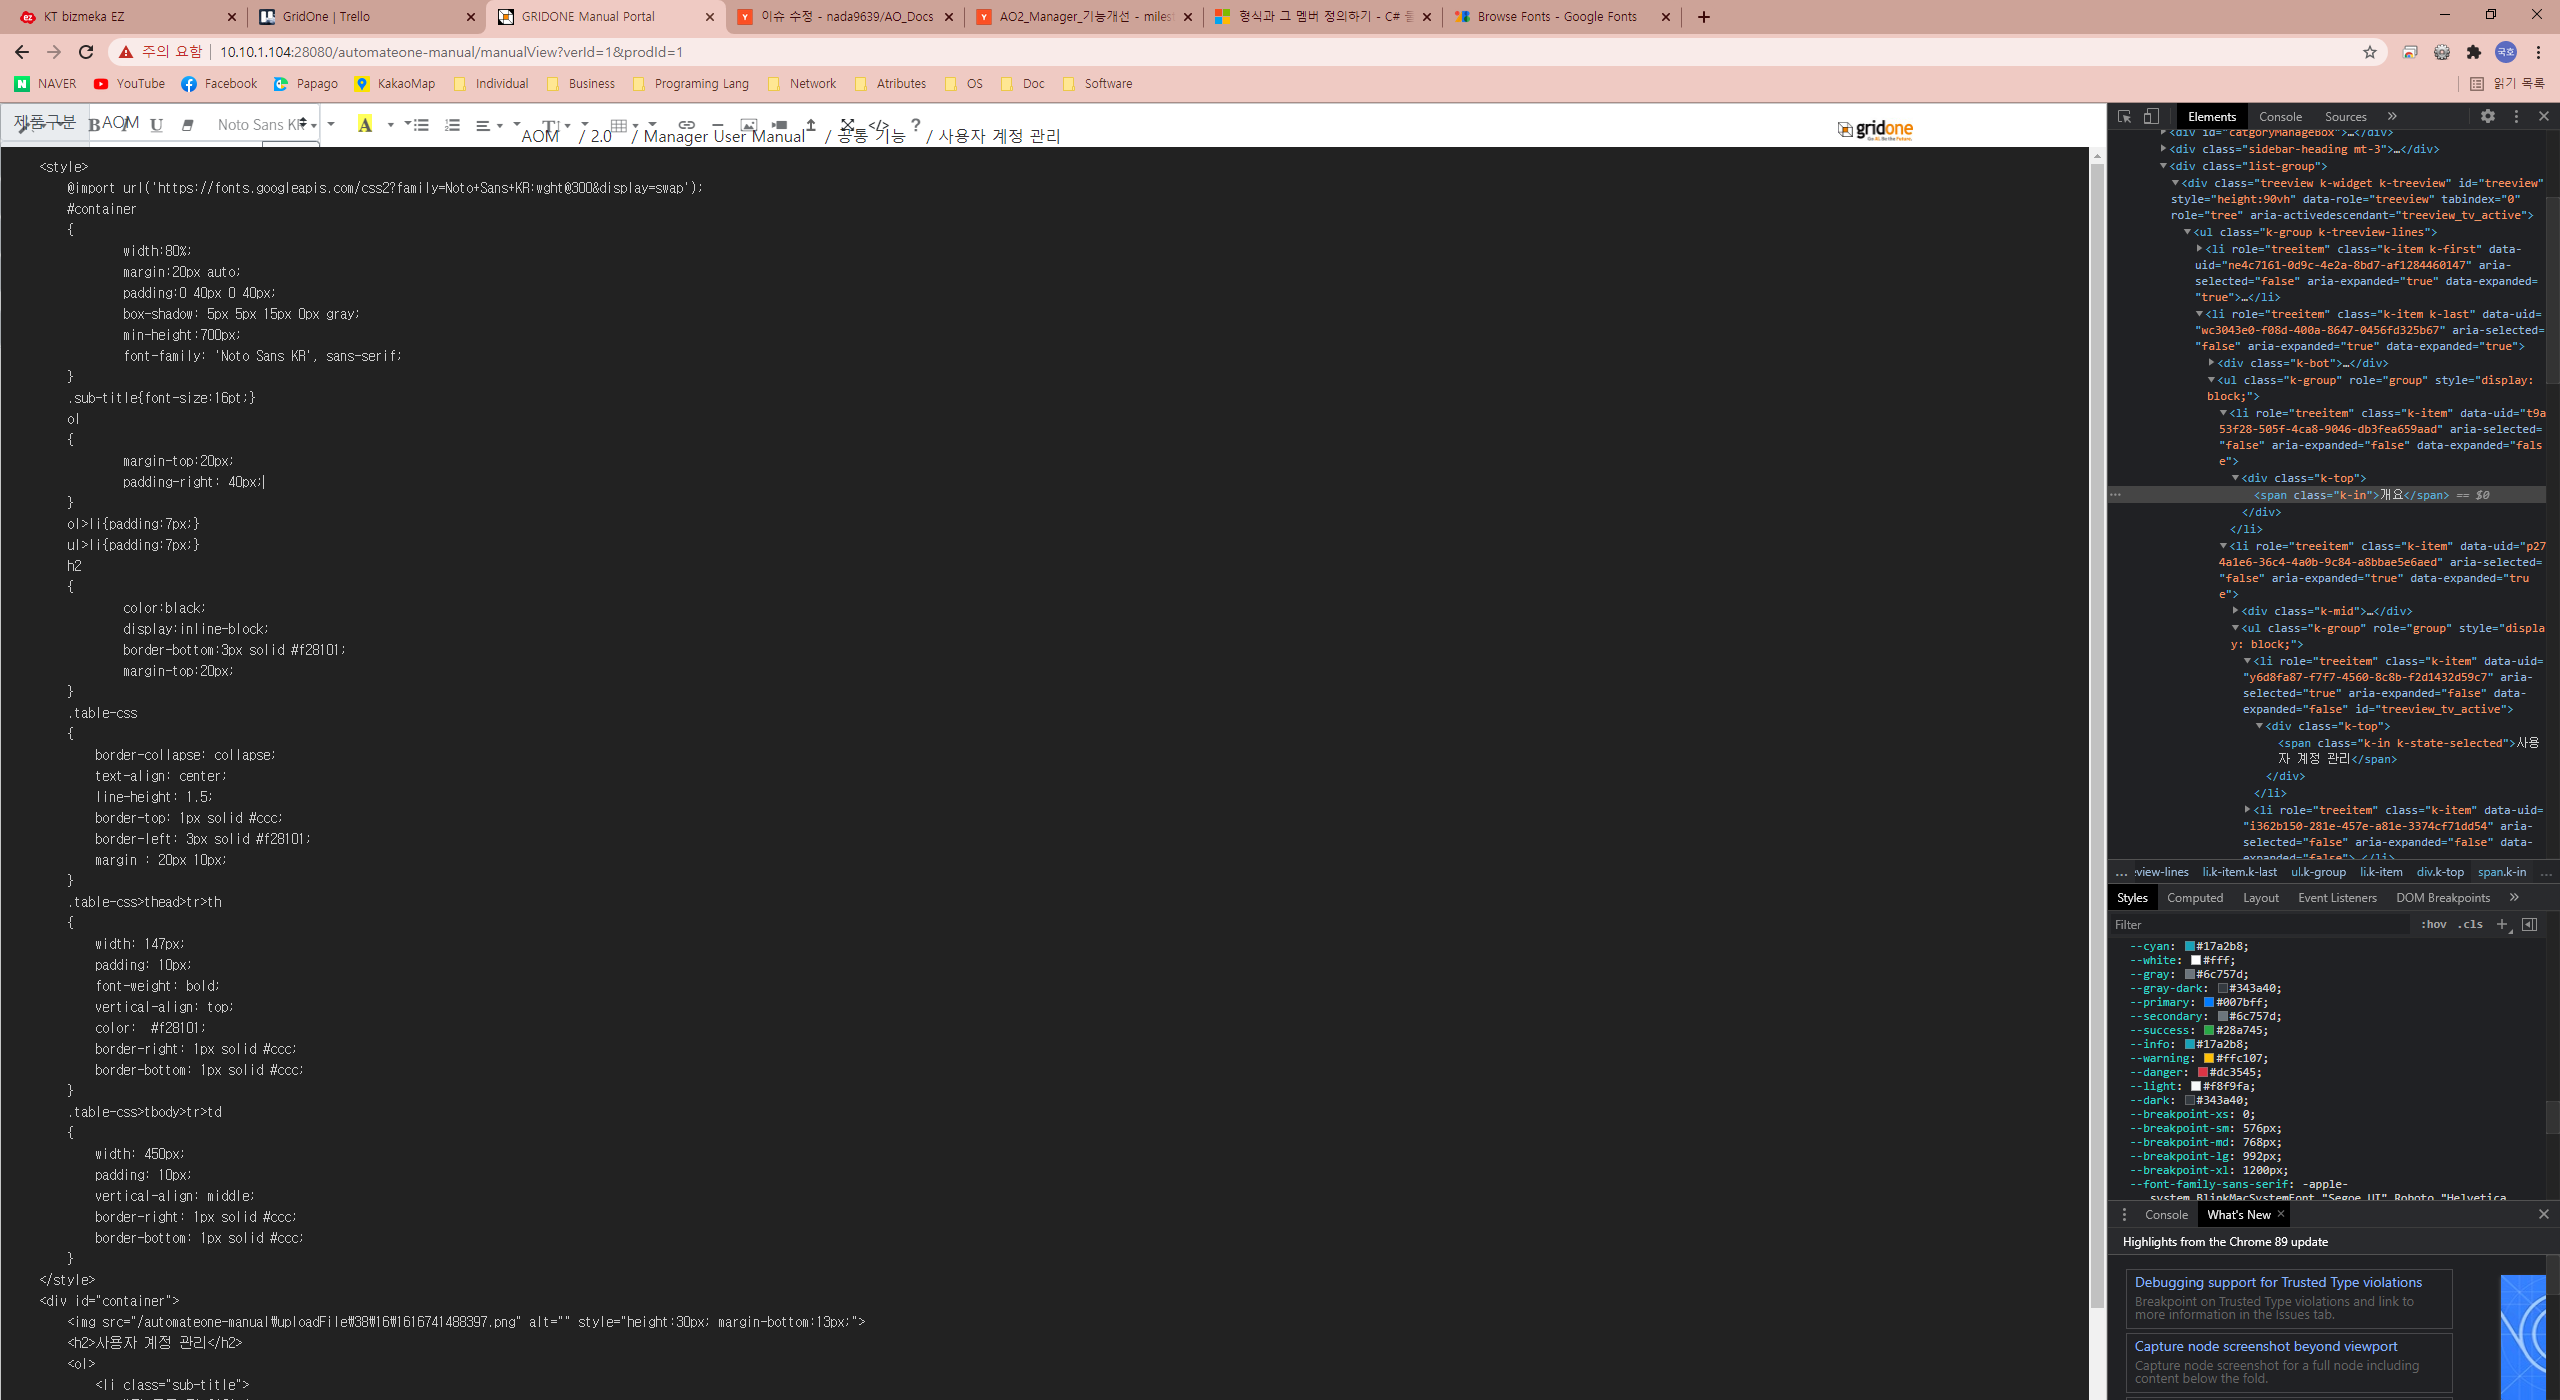Click the ordered list icon
Image resolution: width=2560 pixels, height=1400 pixels.
(452, 125)
